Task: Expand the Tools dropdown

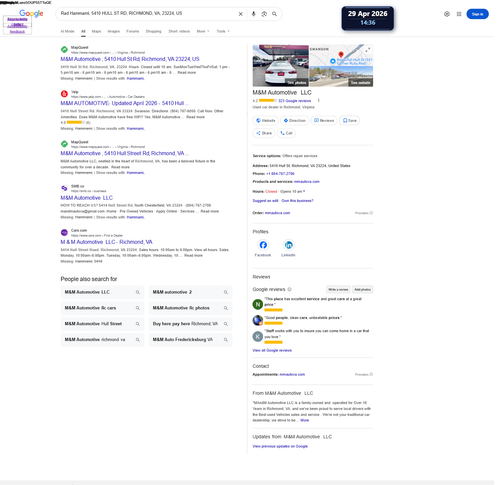Action: (x=223, y=31)
